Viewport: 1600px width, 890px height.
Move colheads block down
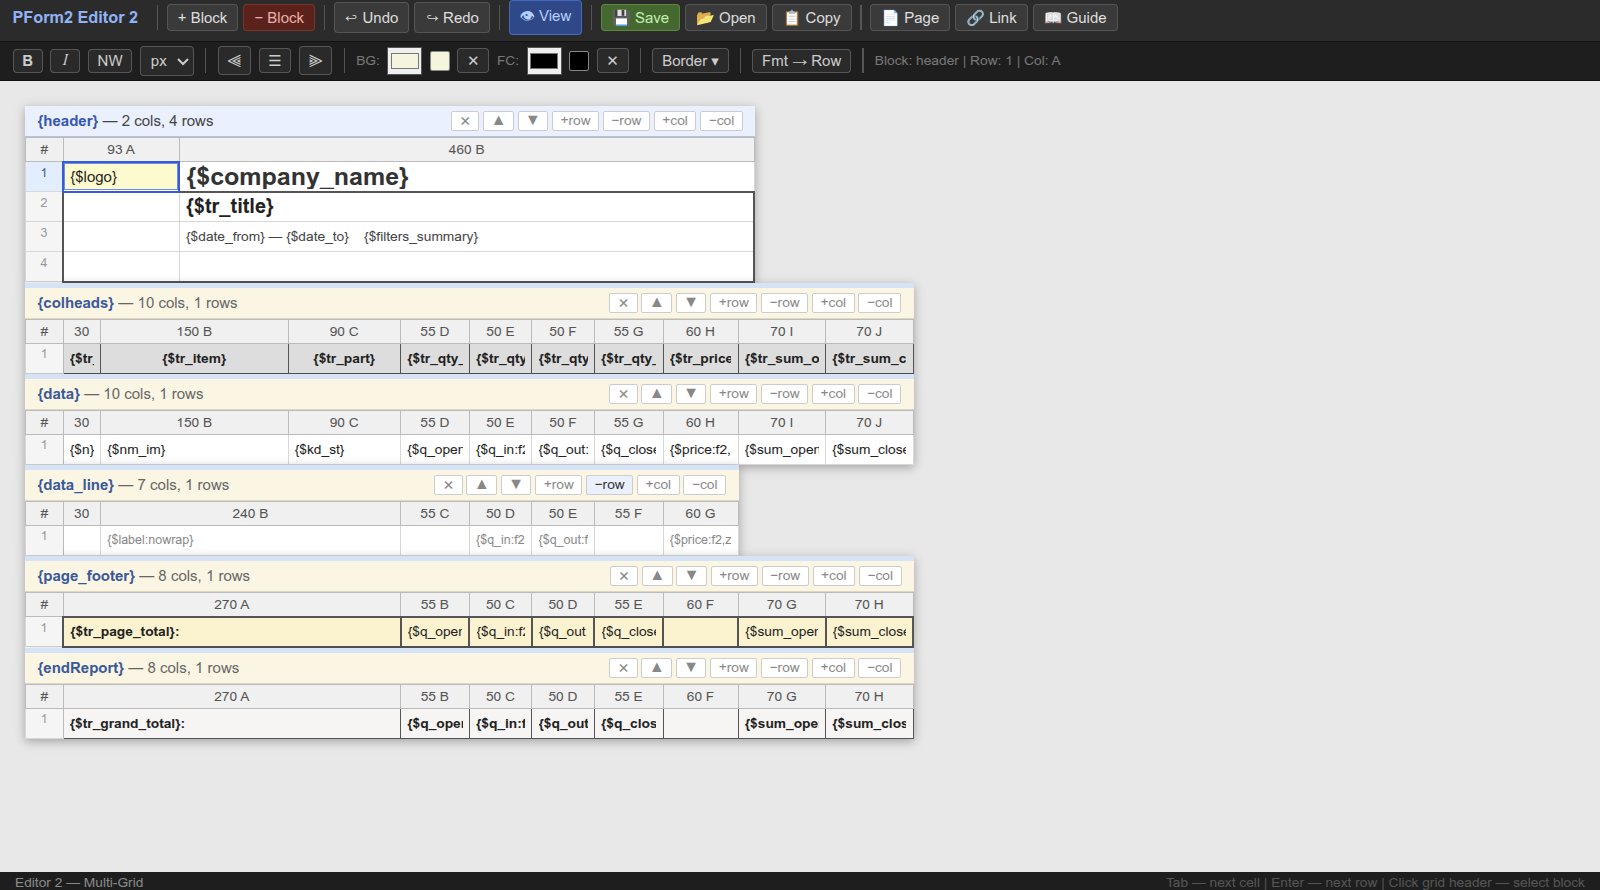(691, 303)
